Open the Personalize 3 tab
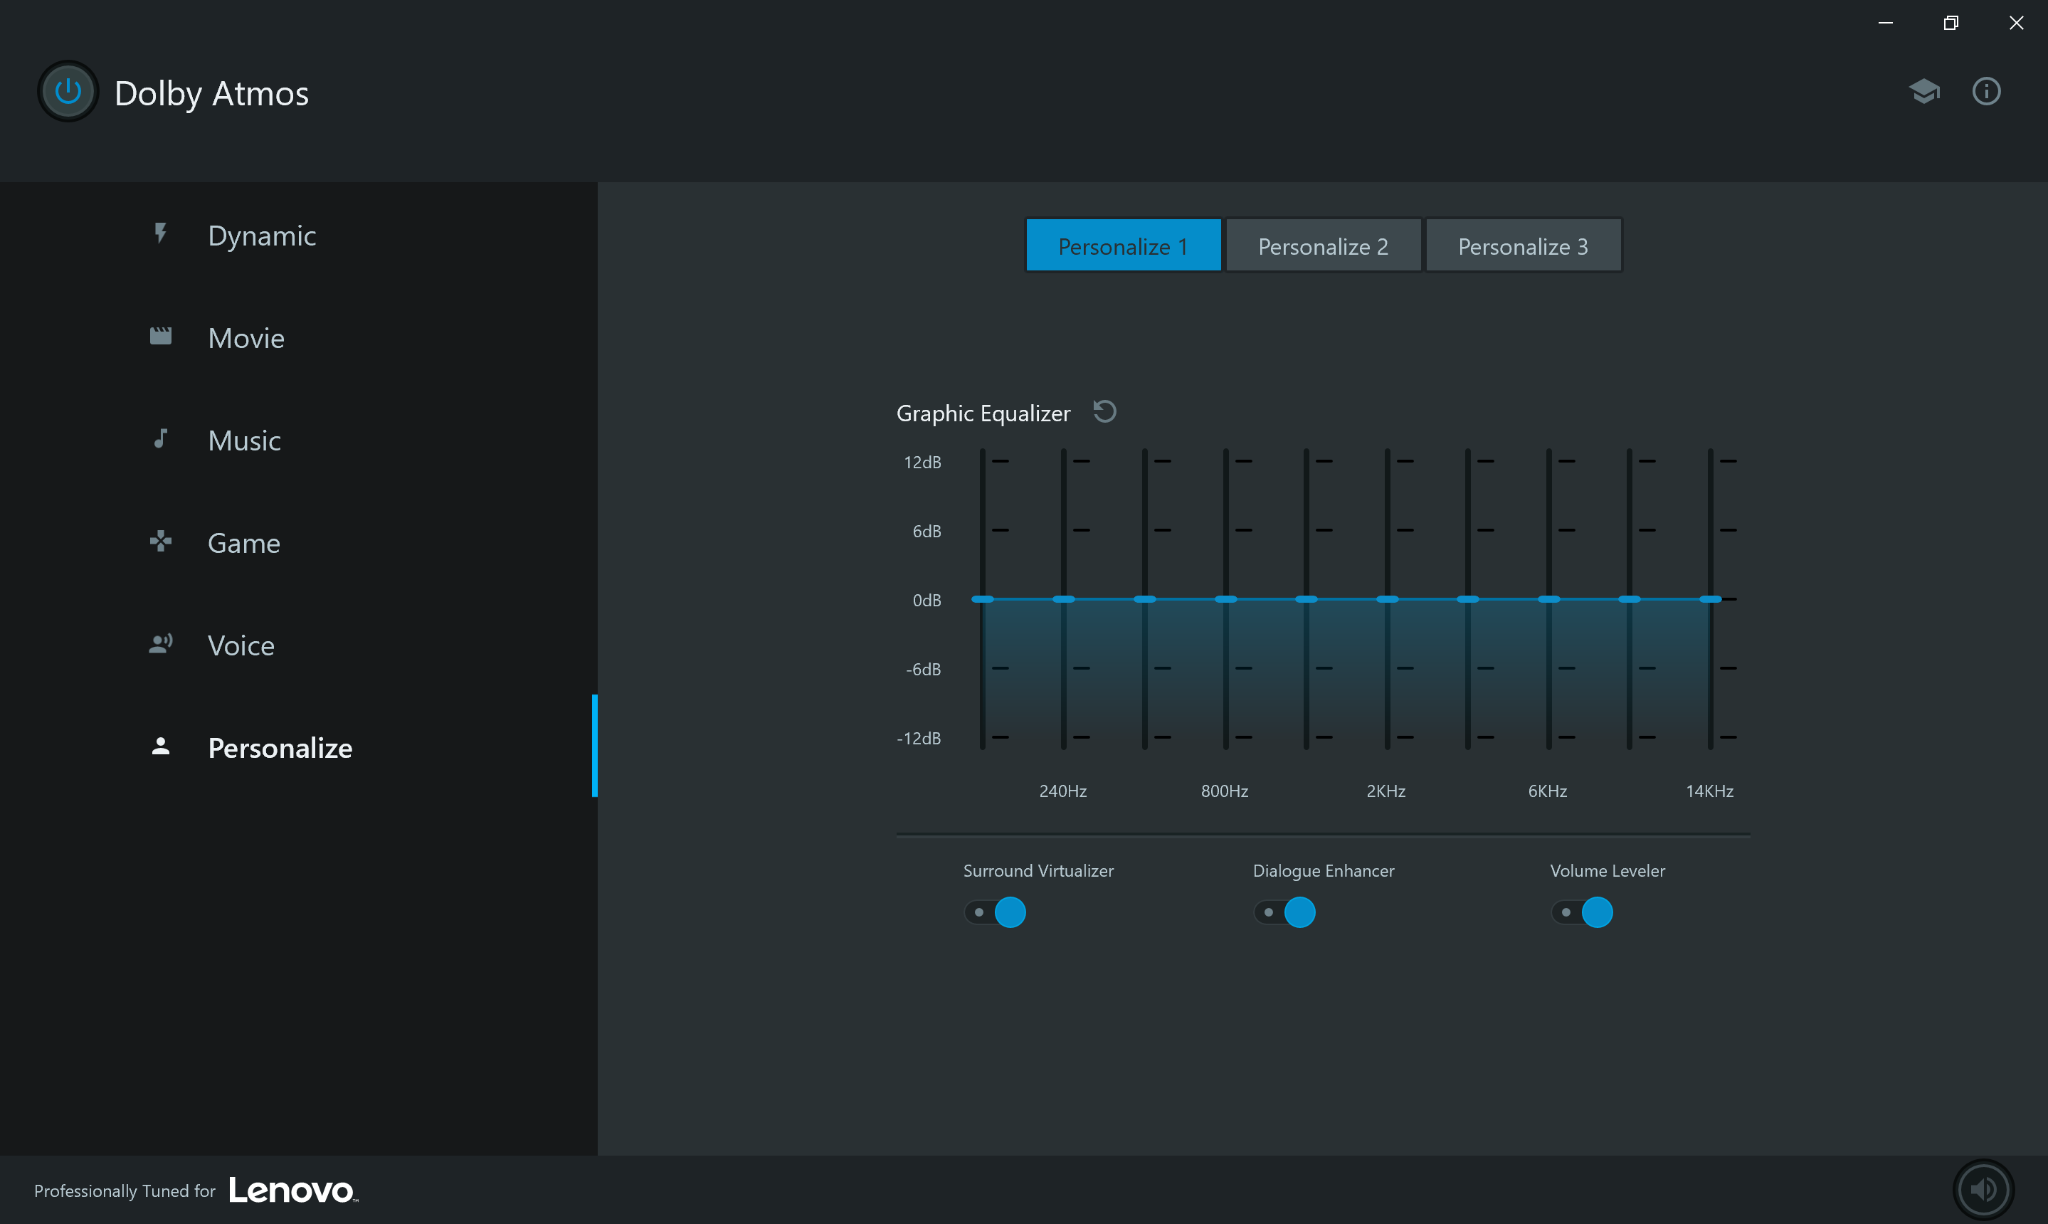 pos(1523,246)
